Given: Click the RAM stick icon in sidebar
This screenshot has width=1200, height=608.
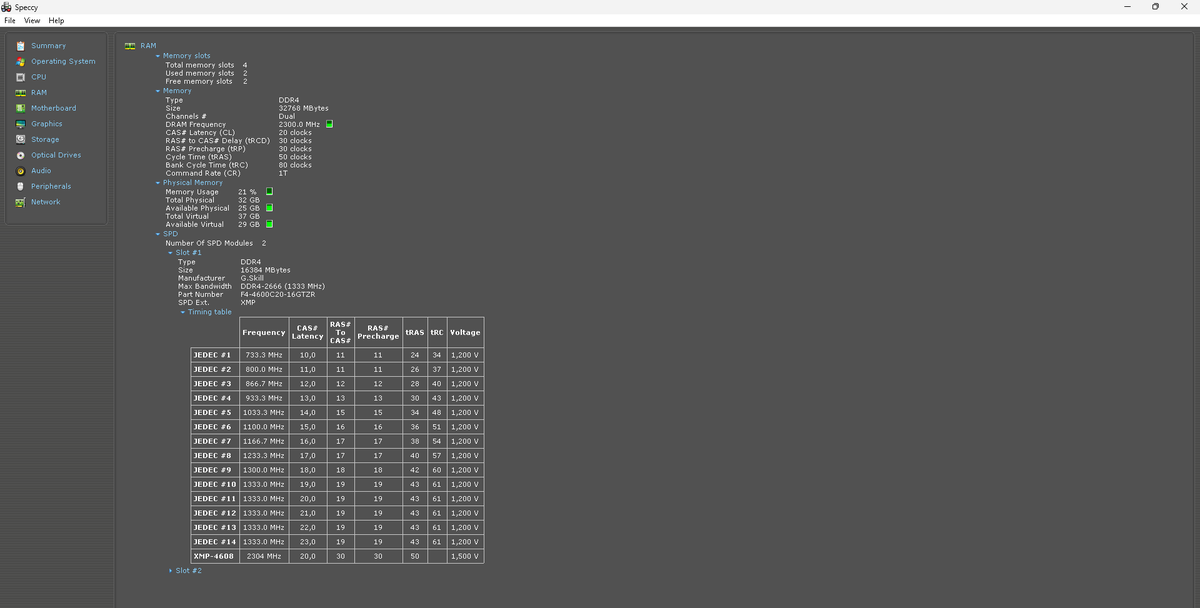Looking at the screenshot, I should (20, 92).
